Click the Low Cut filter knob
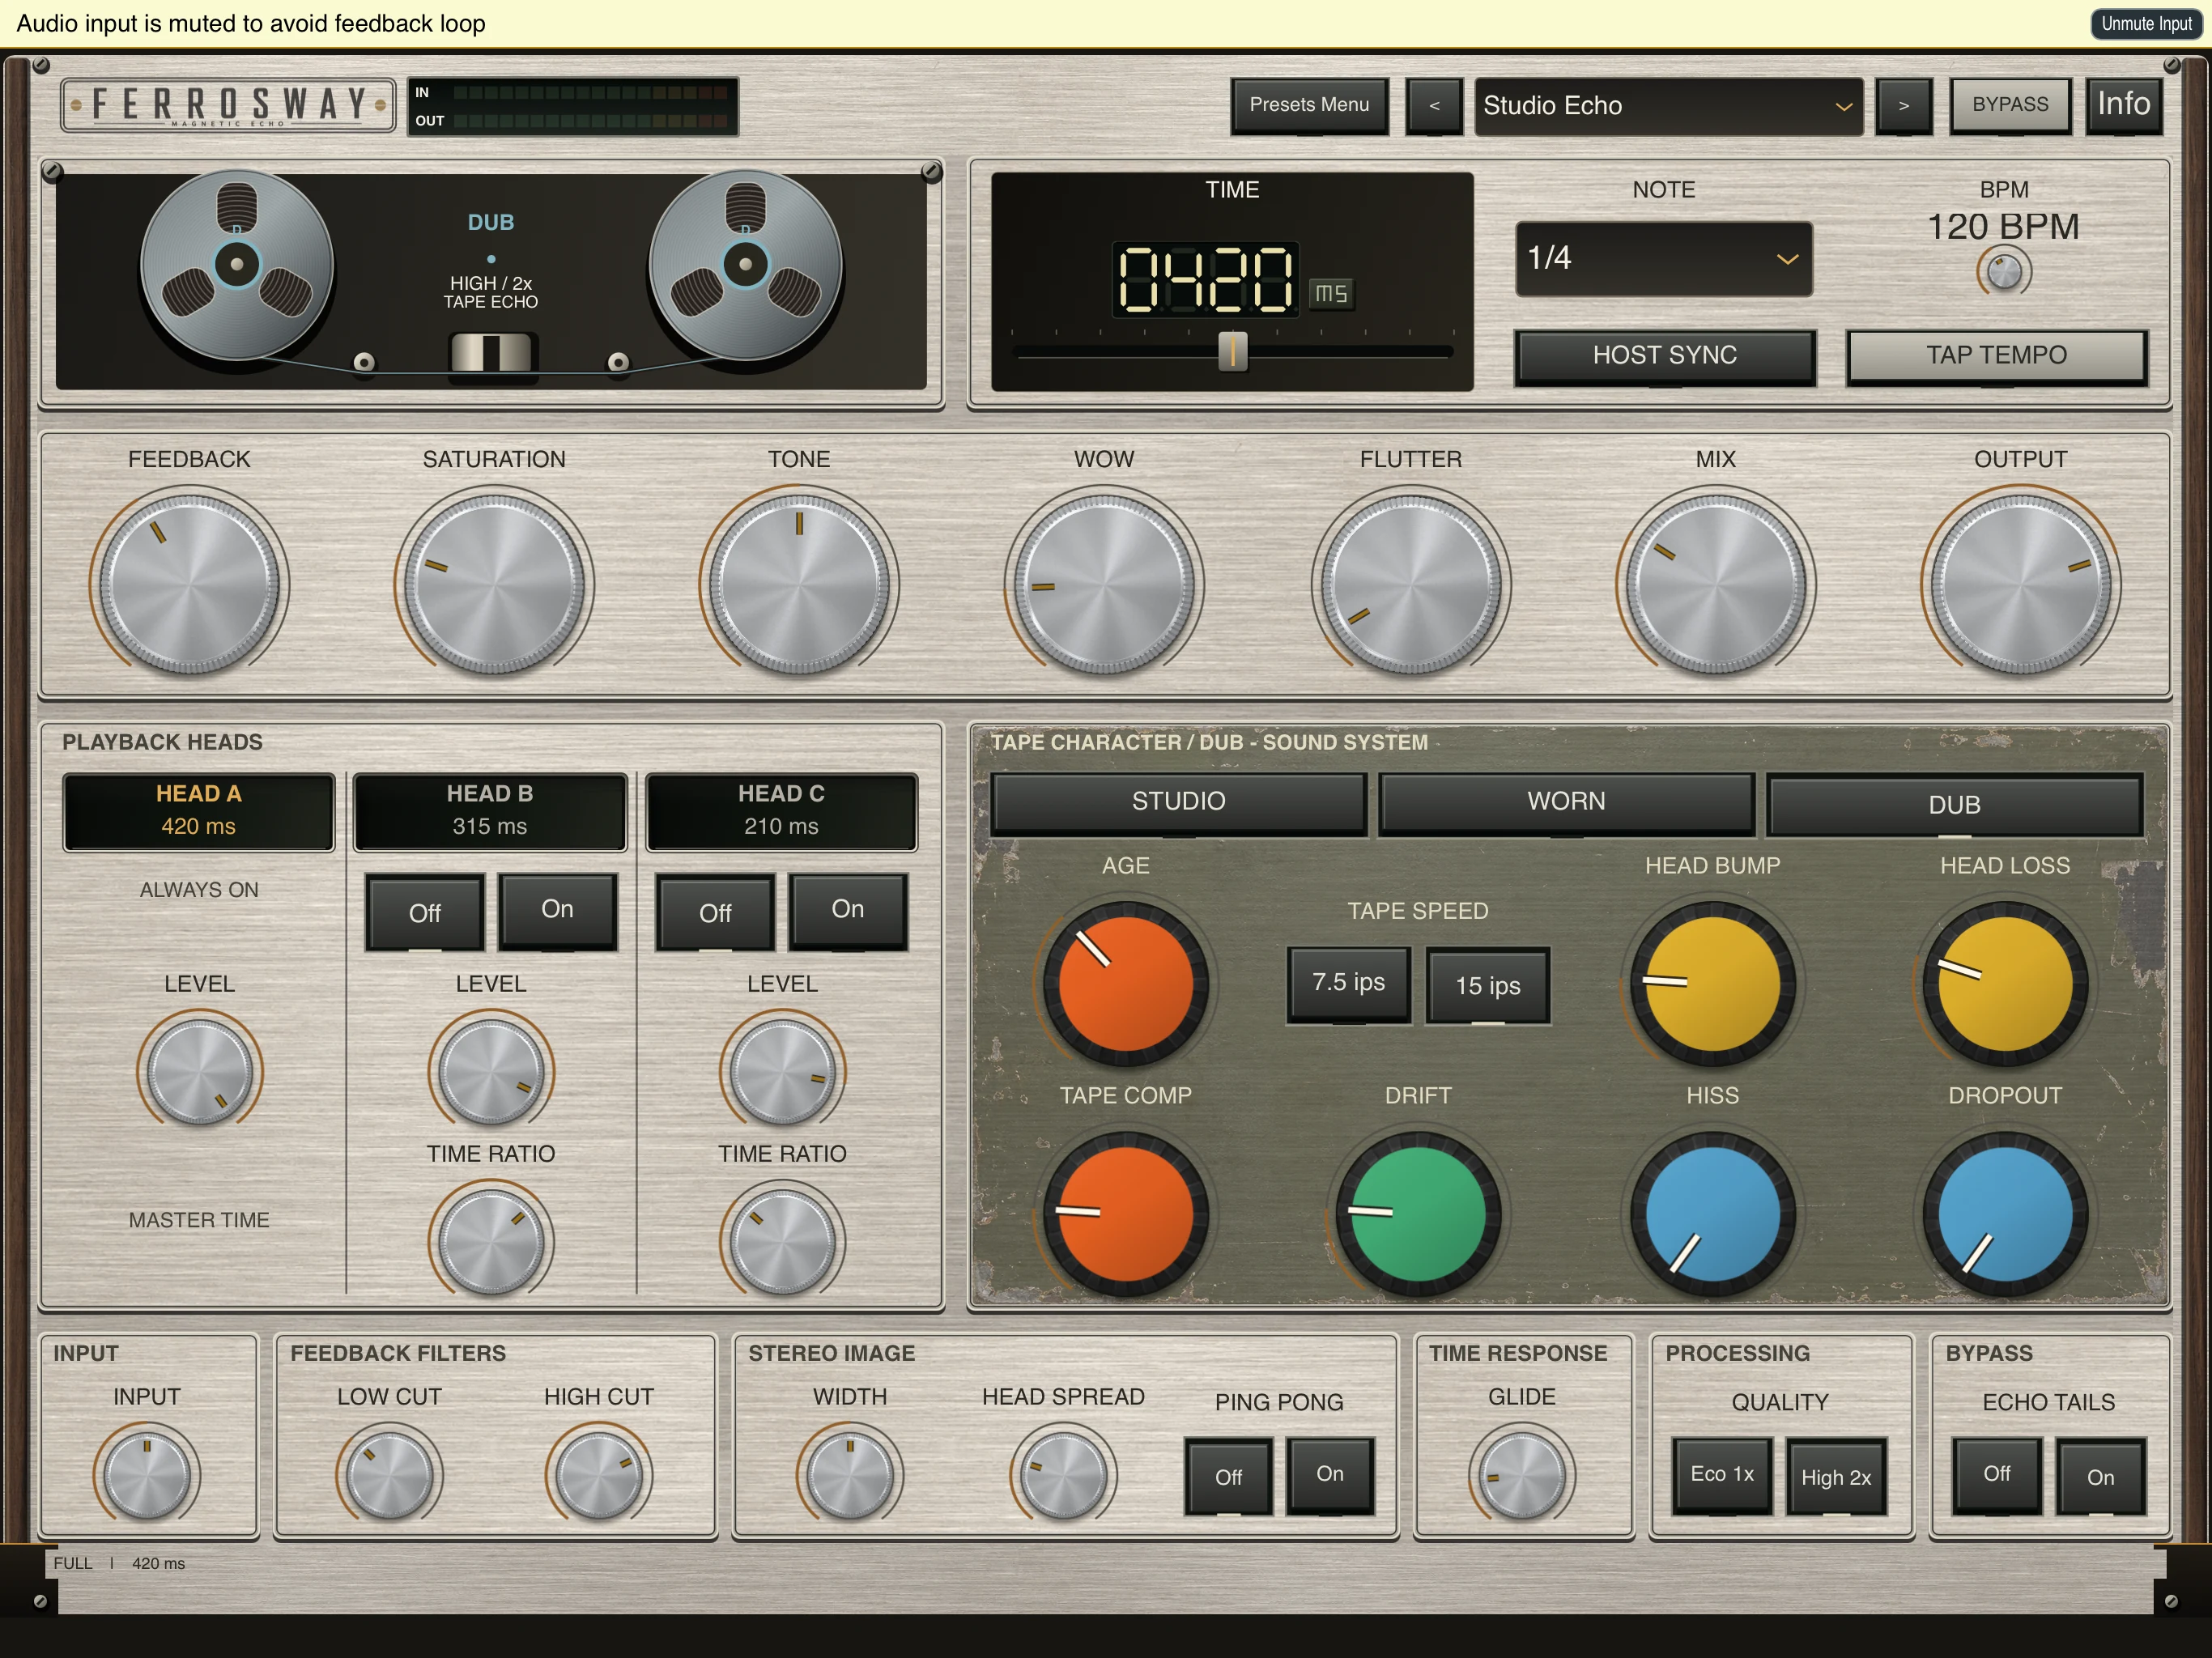2212x1658 pixels. pyautogui.click(x=389, y=1474)
